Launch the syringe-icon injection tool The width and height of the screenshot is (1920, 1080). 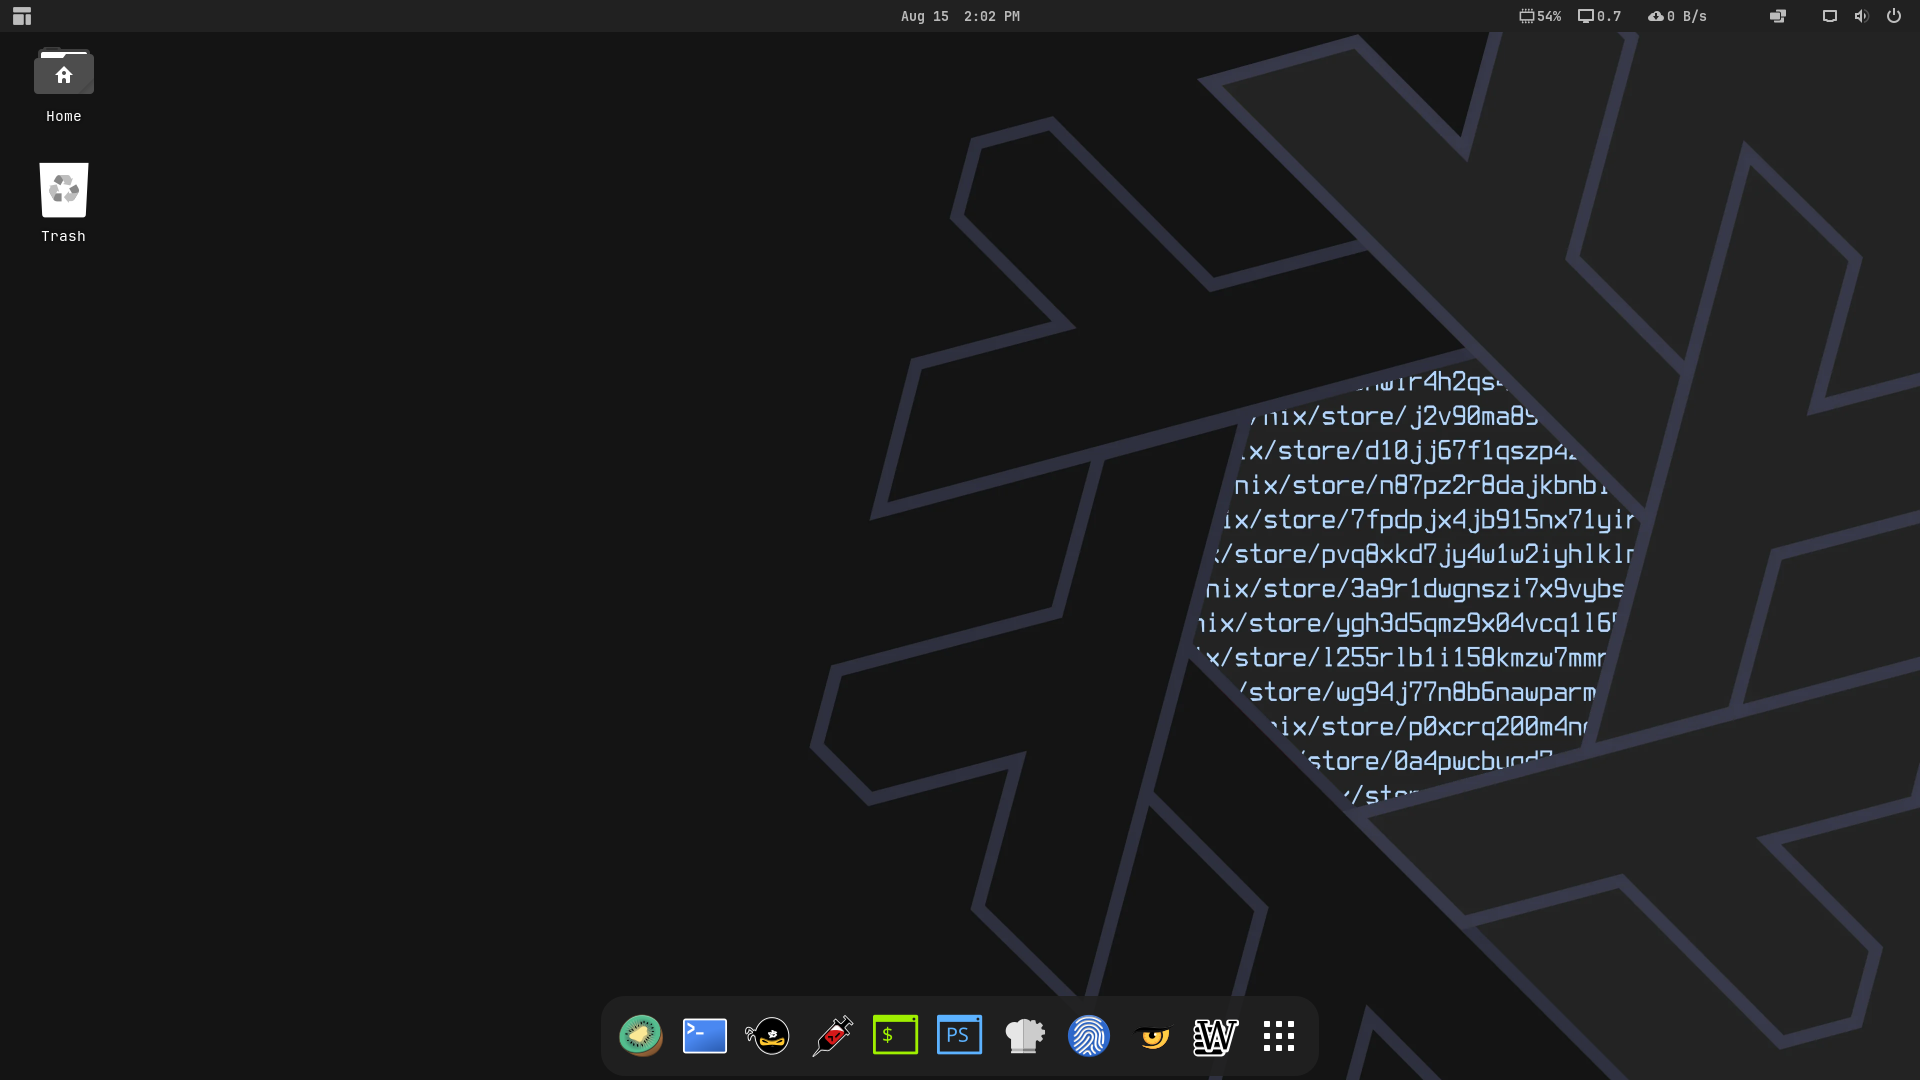pos(831,1035)
